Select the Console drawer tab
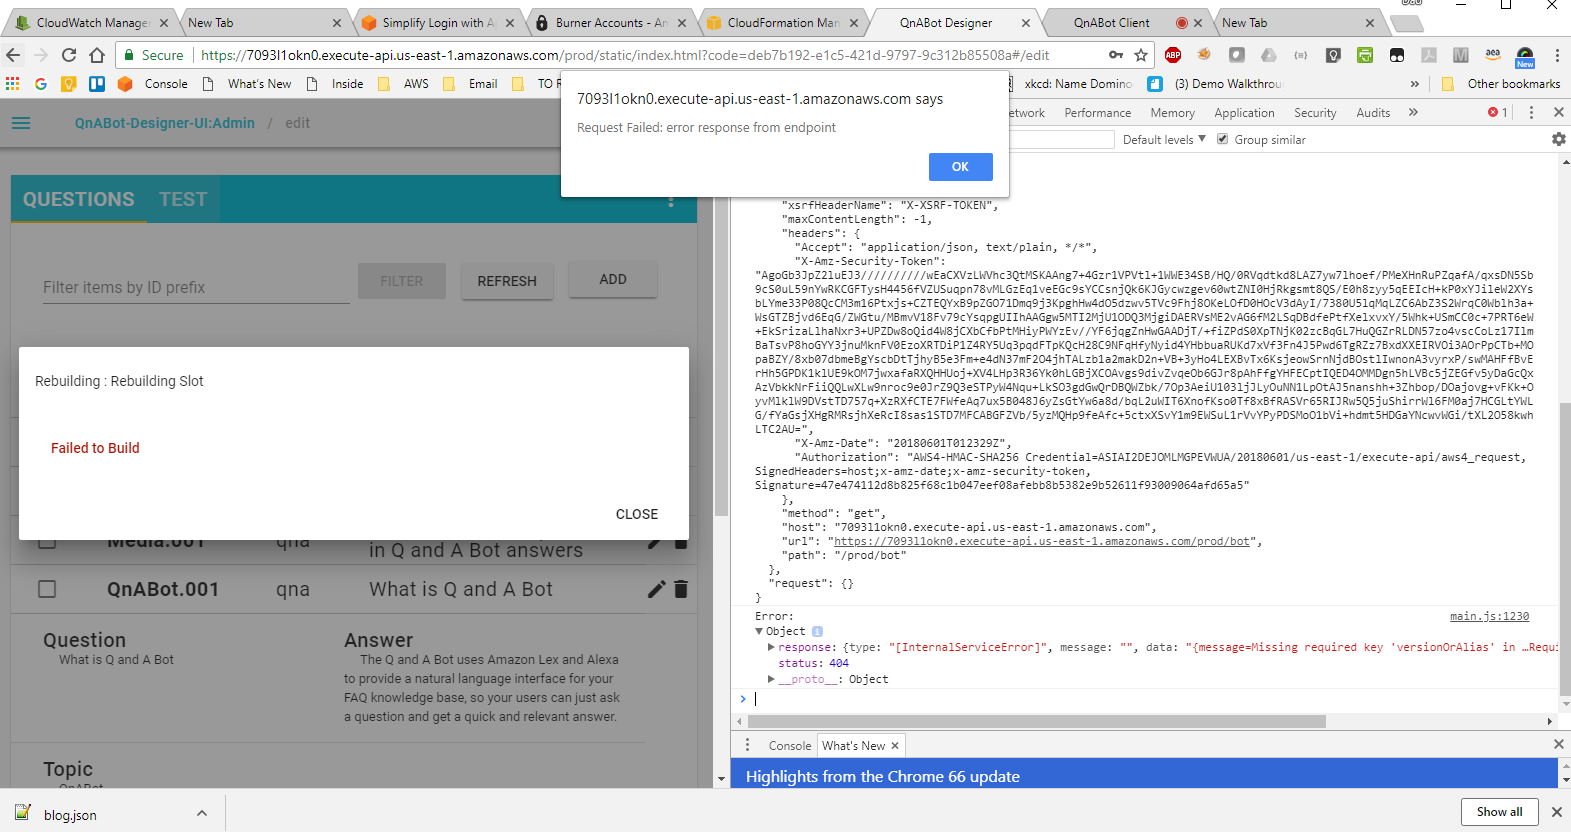The width and height of the screenshot is (1571, 832). (x=790, y=746)
